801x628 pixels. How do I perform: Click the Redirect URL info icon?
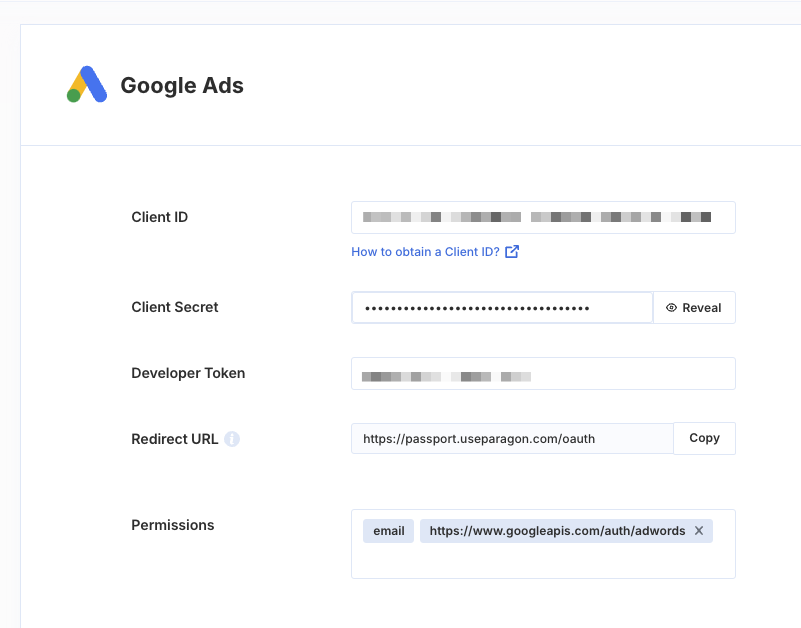coord(232,439)
